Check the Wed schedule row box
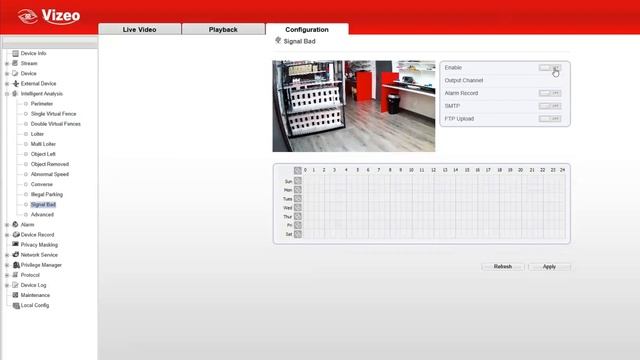The height and width of the screenshot is (360, 640). (x=298, y=207)
